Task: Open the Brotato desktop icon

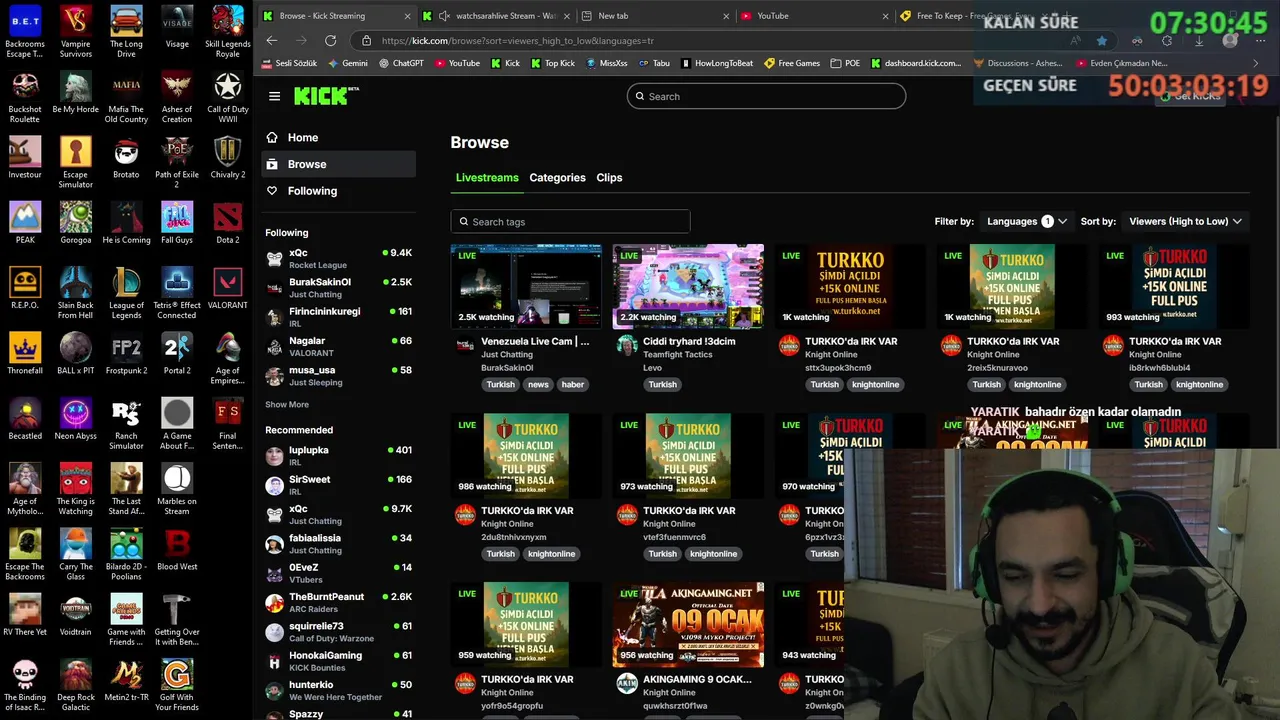Action: (x=126, y=158)
